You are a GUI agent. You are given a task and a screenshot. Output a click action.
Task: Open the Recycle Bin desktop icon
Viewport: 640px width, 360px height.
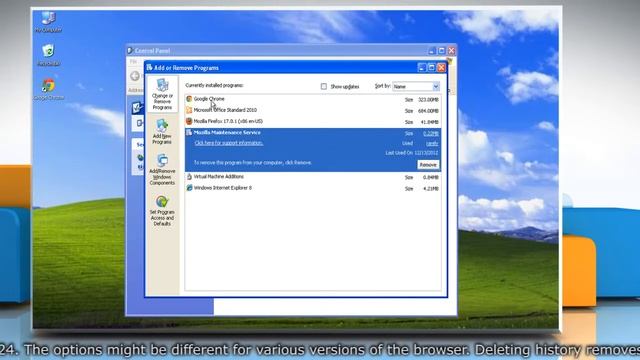[x=48, y=55]
